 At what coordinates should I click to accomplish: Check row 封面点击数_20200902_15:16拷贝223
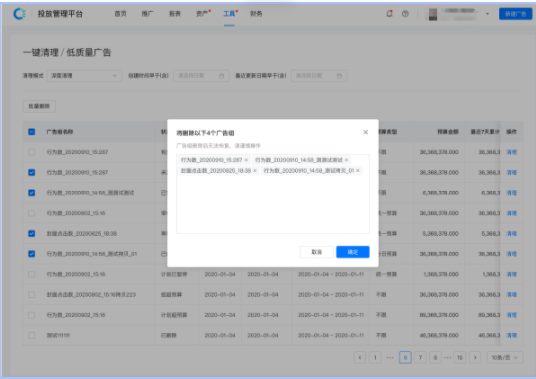(31, 295)
